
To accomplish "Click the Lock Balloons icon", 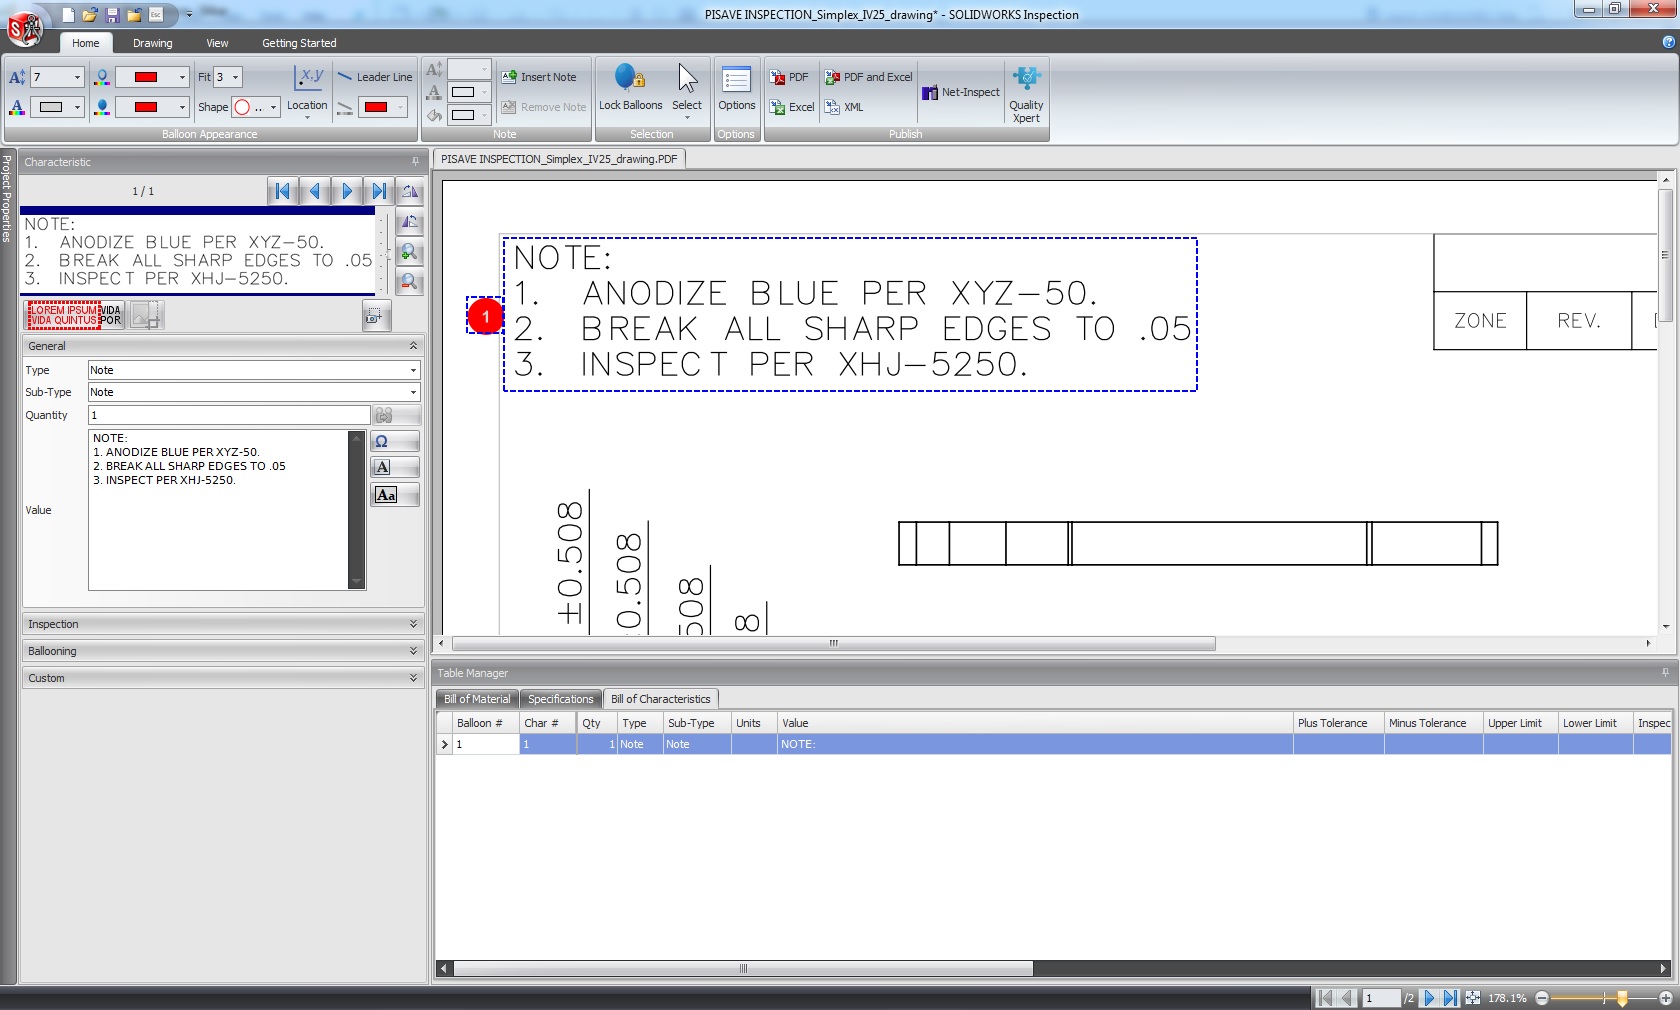I will (x=630, y=88).
